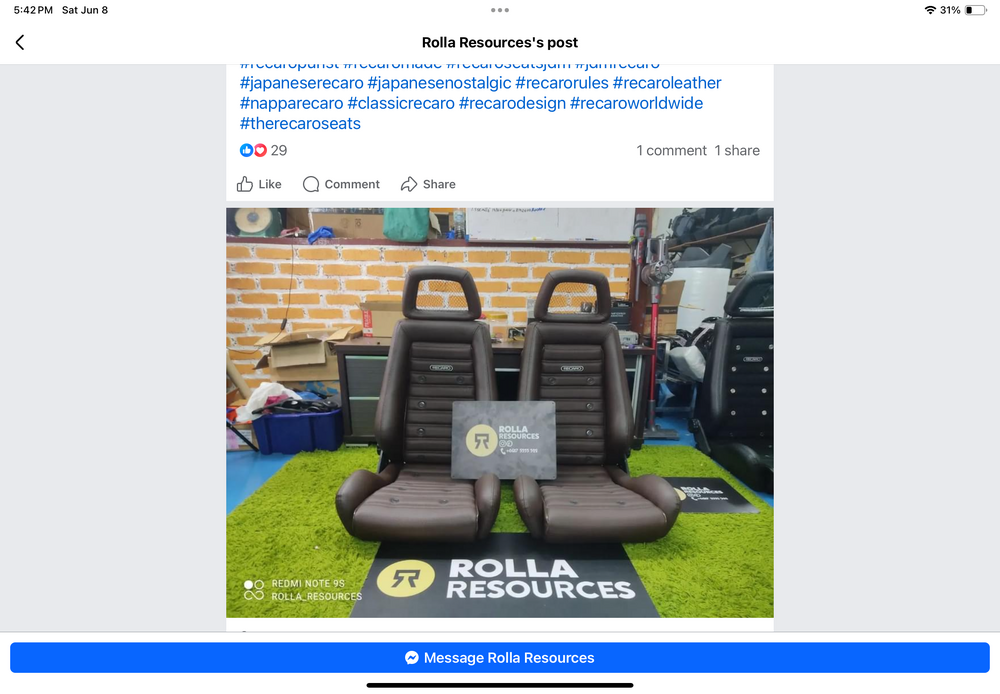Open the #japaneserecaro hashtag
This screenshot has height=694, width=1000.
click(302, 83)
